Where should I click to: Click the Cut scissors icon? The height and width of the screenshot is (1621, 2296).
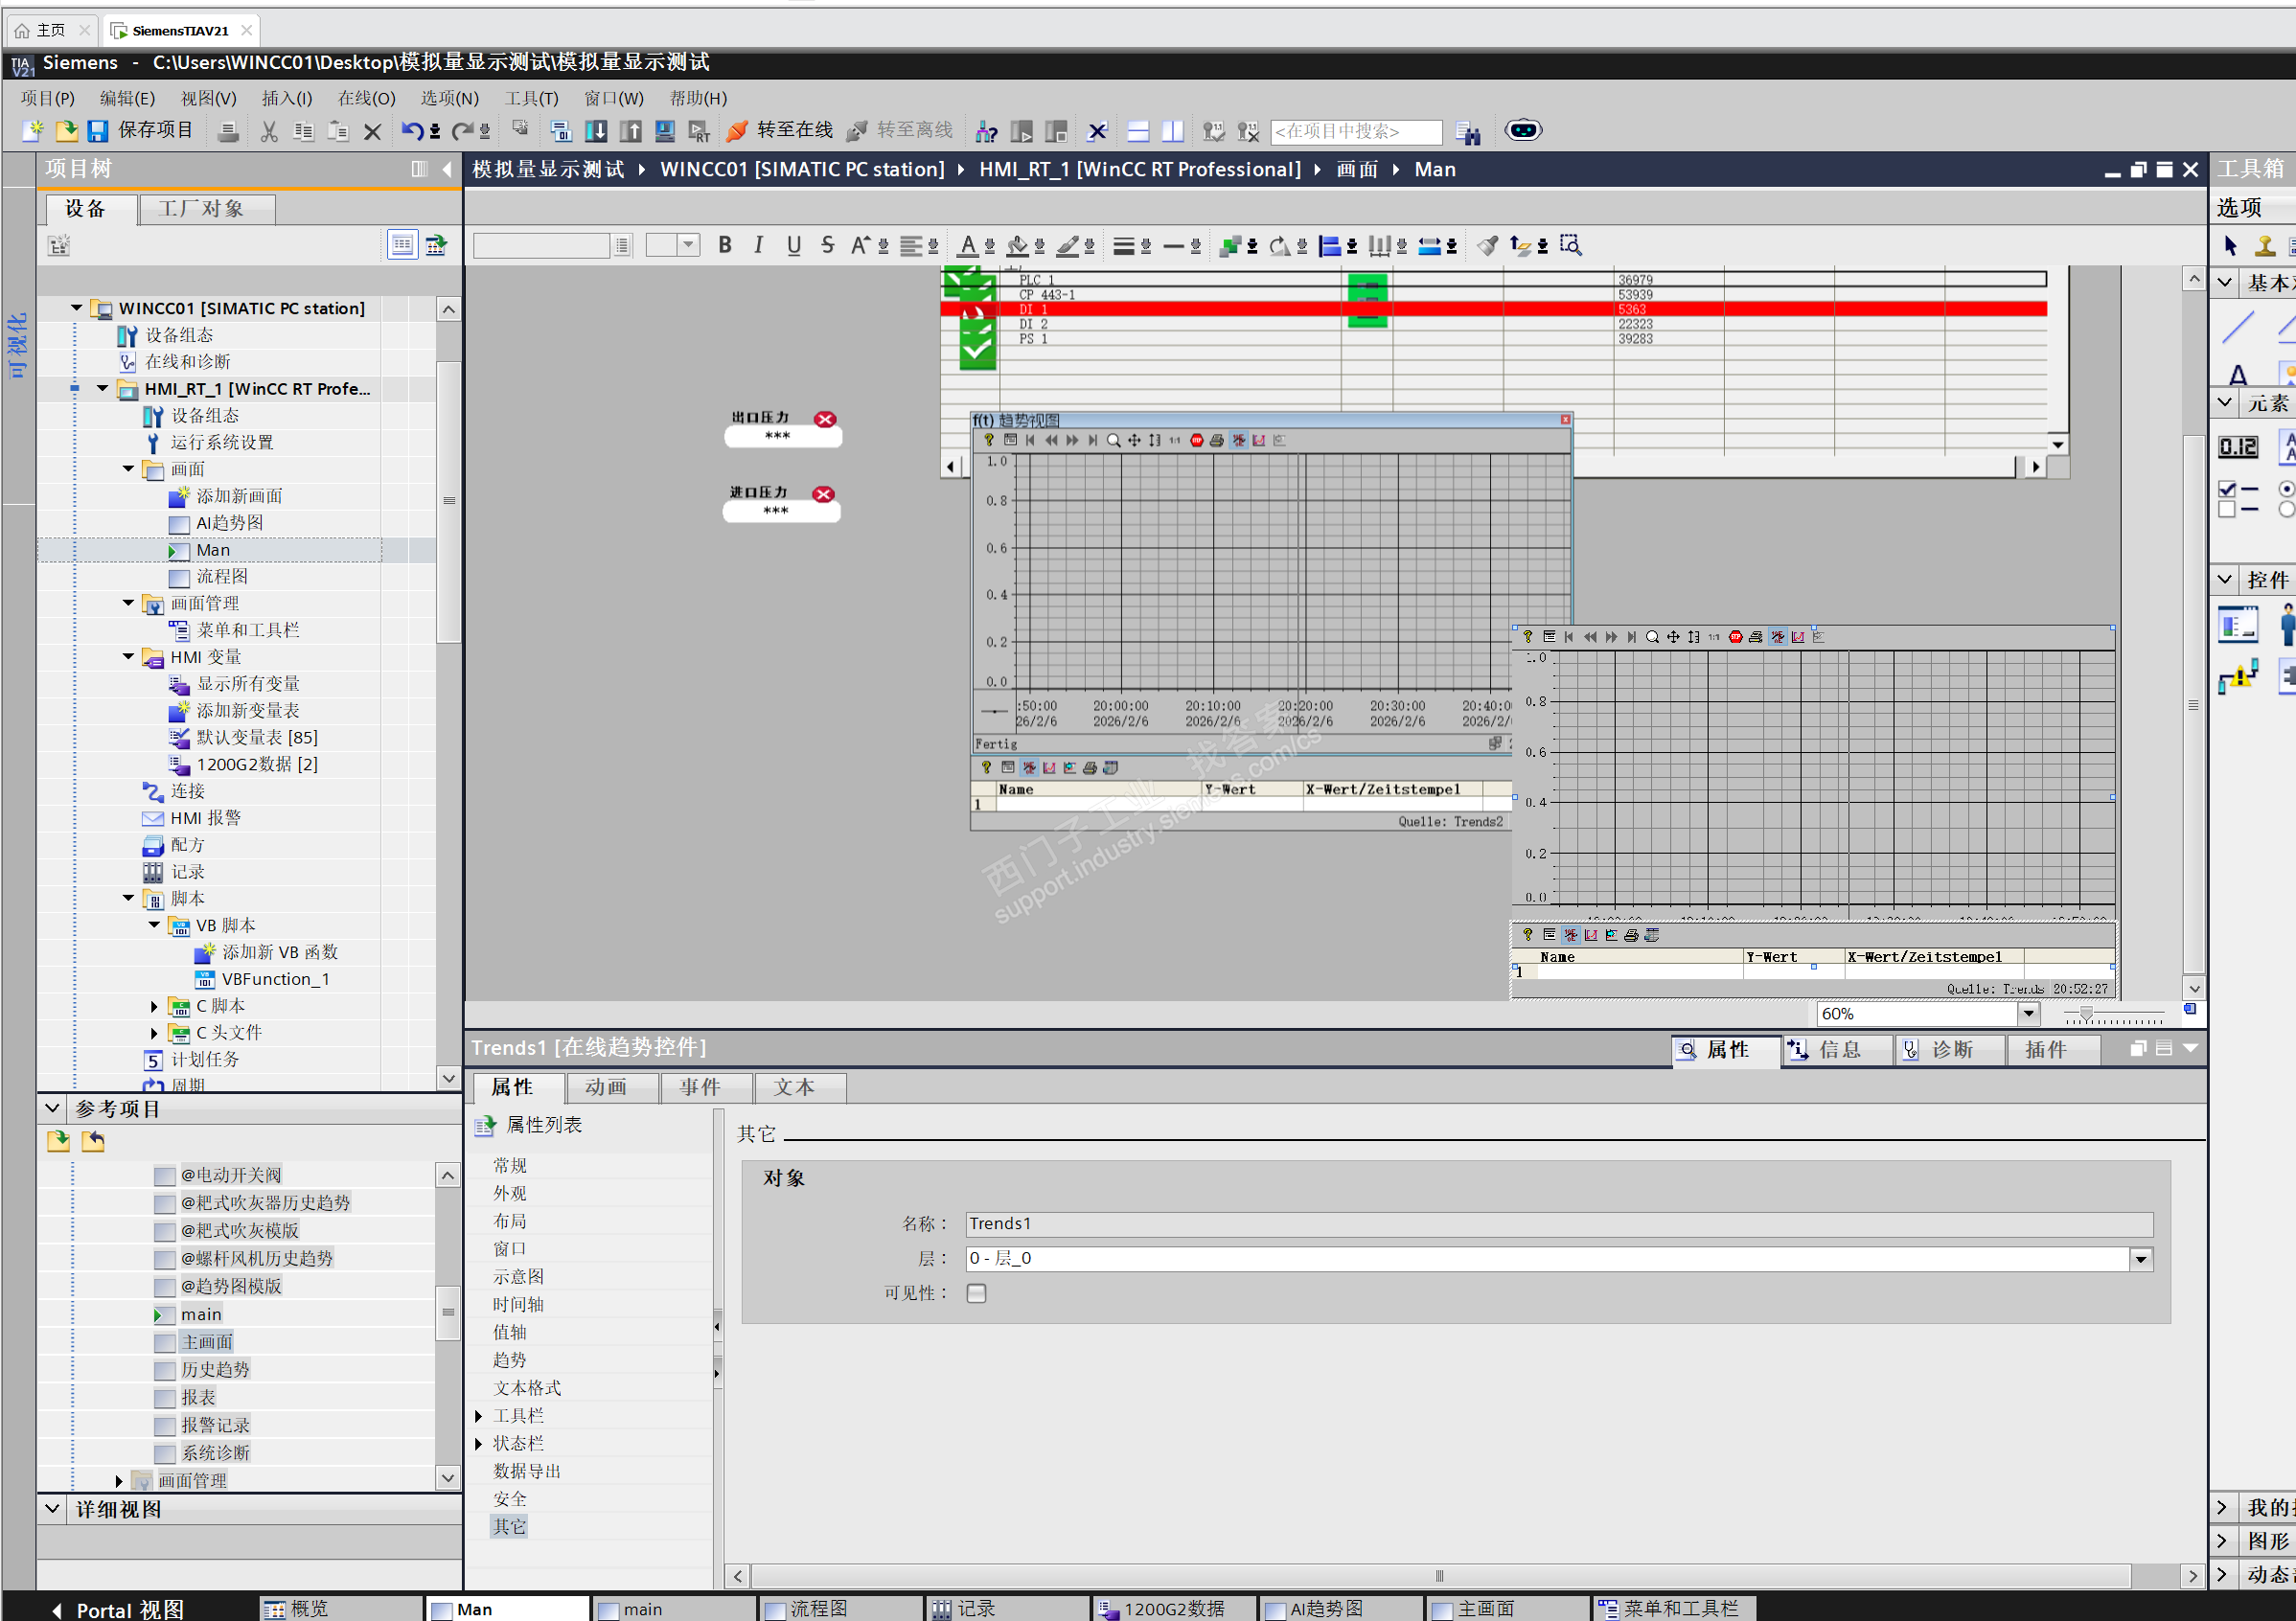tap(269, 131)
